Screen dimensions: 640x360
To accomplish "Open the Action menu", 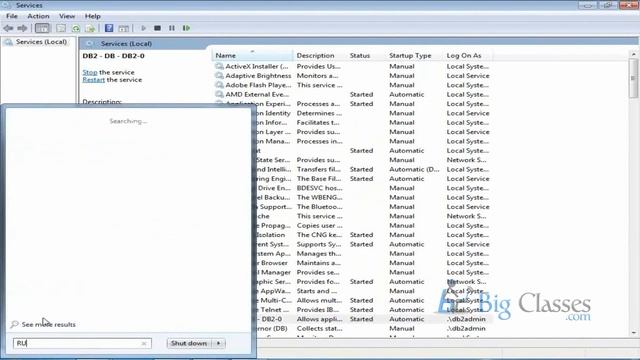I will pyautogui.click(x=38, y=16).
